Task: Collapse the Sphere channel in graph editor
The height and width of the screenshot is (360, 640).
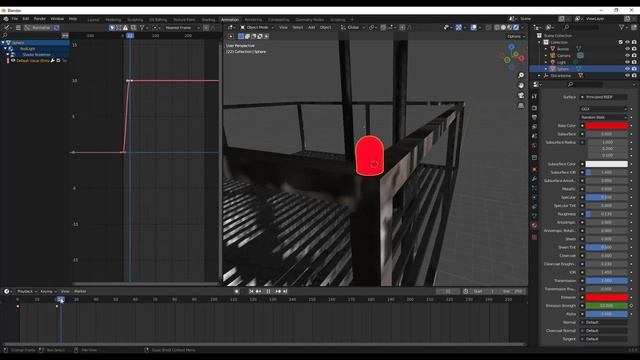Action: [x=3, y=42]
